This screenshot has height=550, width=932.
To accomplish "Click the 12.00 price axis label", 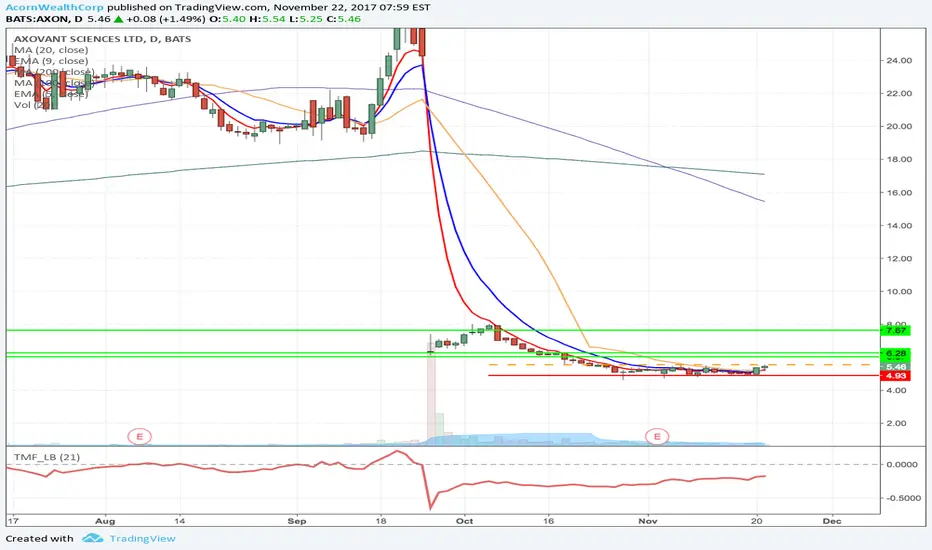I will (899, 259).
